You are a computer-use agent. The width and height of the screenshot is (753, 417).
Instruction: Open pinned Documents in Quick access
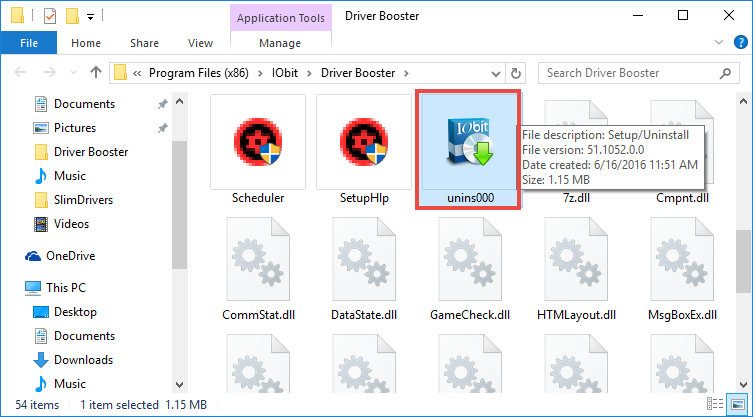pos(74,104)
